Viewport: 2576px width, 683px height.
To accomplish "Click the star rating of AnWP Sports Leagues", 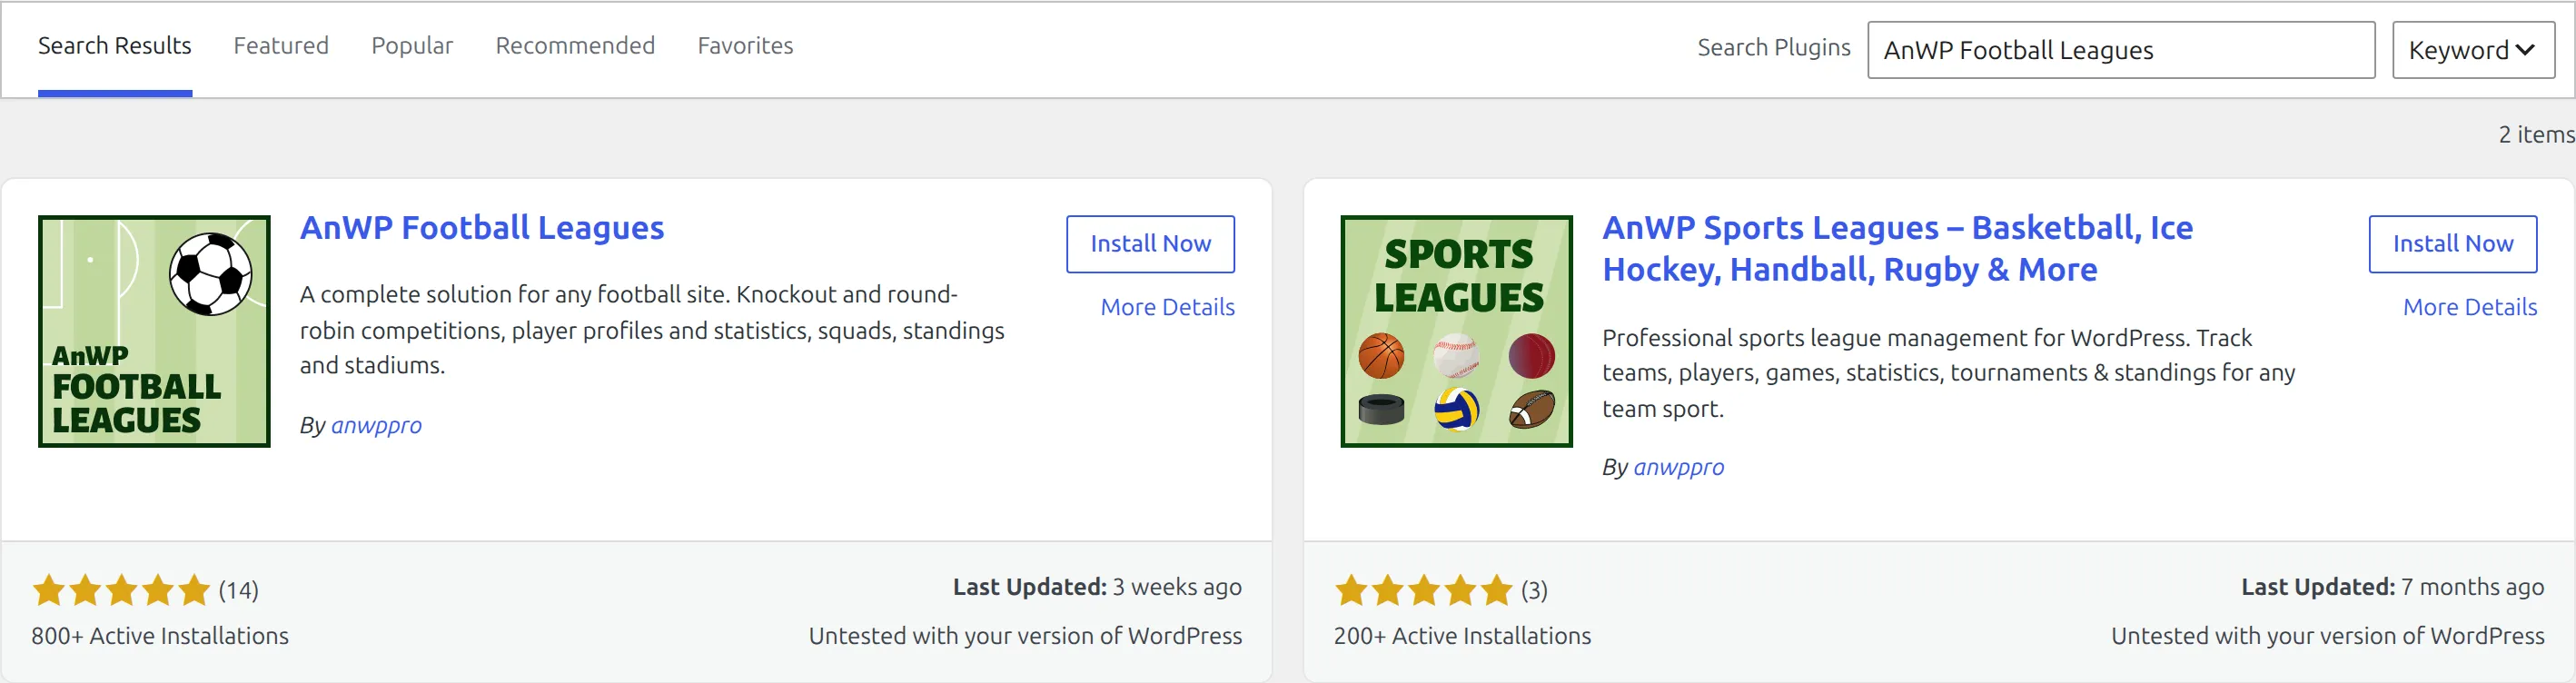I will (1423, 590).
